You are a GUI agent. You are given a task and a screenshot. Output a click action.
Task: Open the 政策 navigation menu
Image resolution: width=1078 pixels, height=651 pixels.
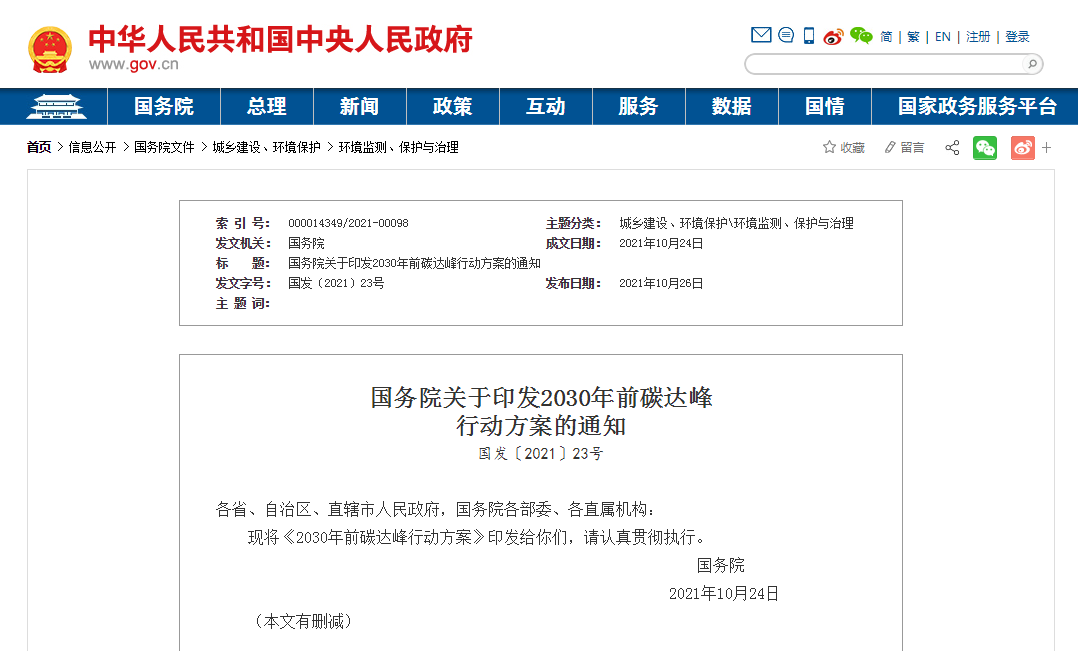click(x=452, y=107)
